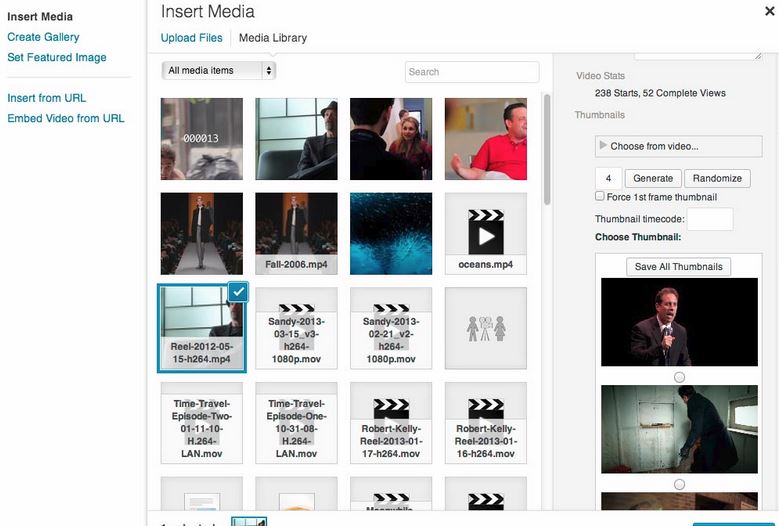Select the 000013 video thumbnail
Viewport: 779px width, 526px height.
[202, 139]
